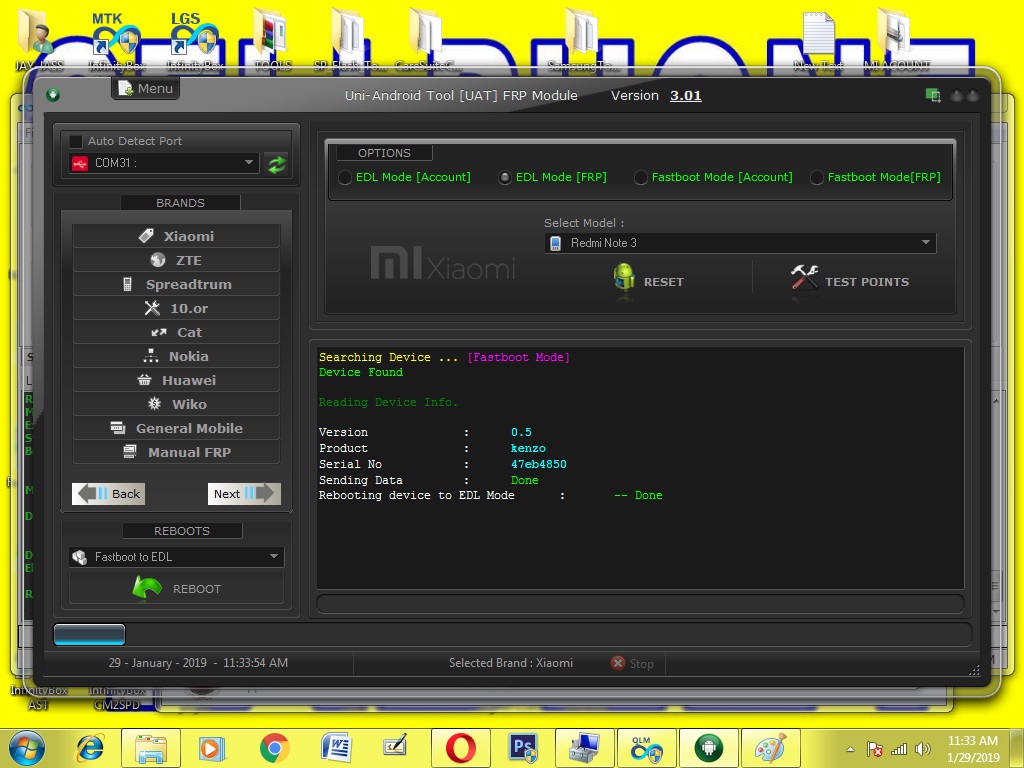Screen dimensions: 1024x768
Task: Open the Fastboot to EDL reboot dropdown
Action: 176,556
